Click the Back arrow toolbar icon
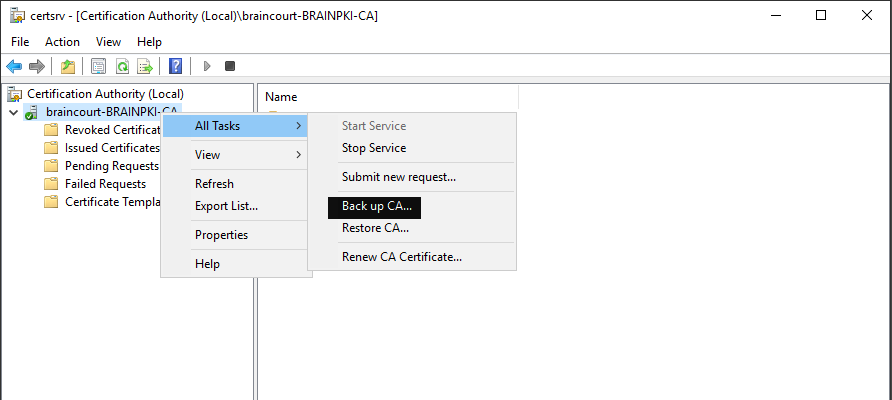The width and height of the screenshot is (892, 400). (14, 67)
